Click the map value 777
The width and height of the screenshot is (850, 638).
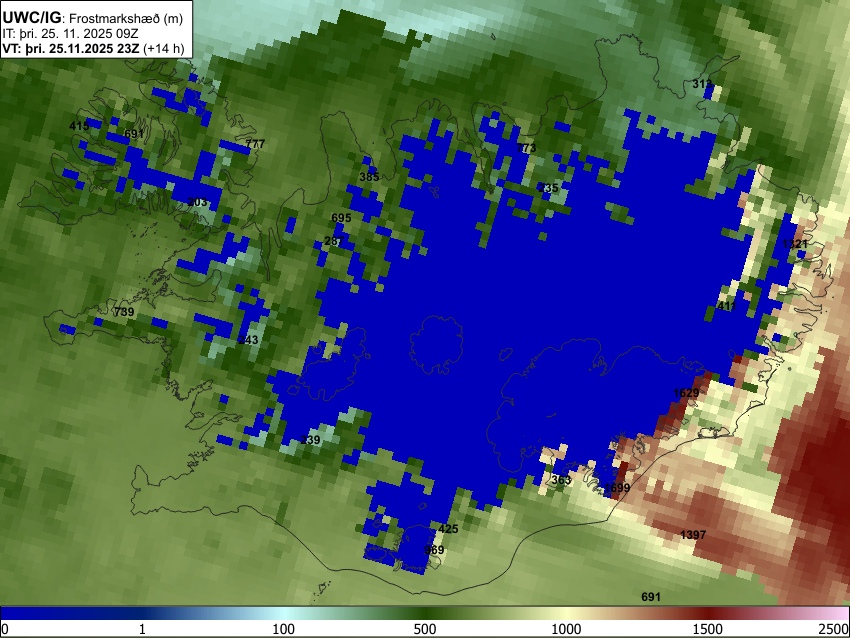255,144
